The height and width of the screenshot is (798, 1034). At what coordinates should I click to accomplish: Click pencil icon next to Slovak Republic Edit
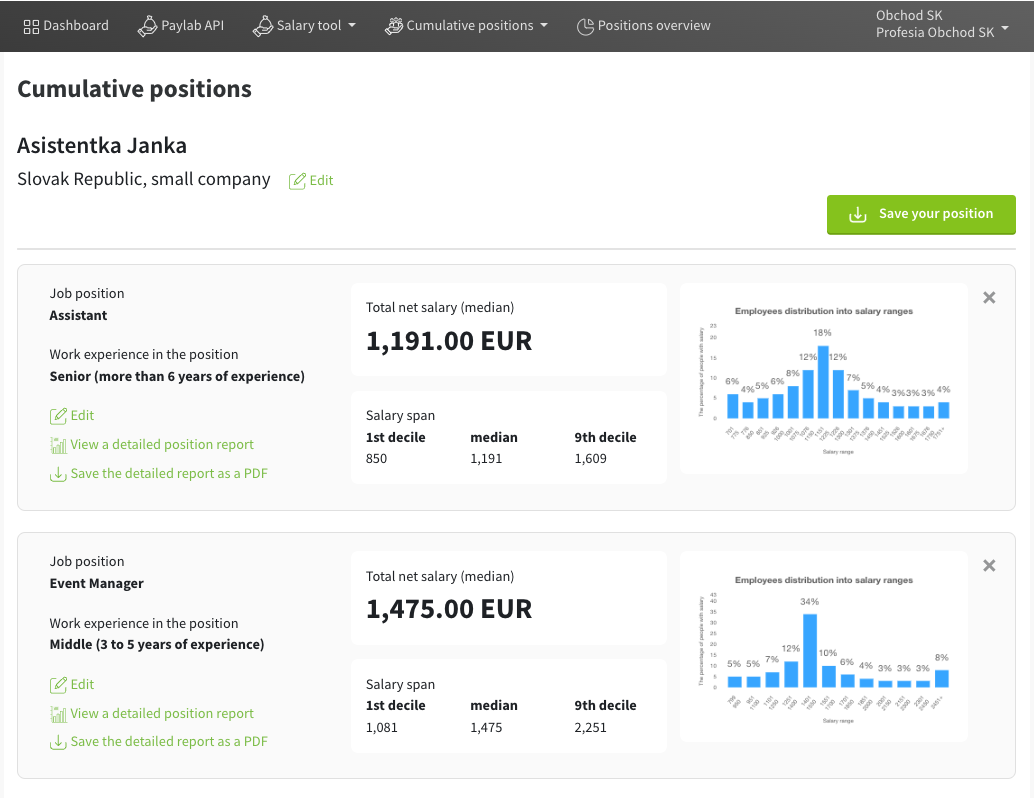[x=297, y=181]
